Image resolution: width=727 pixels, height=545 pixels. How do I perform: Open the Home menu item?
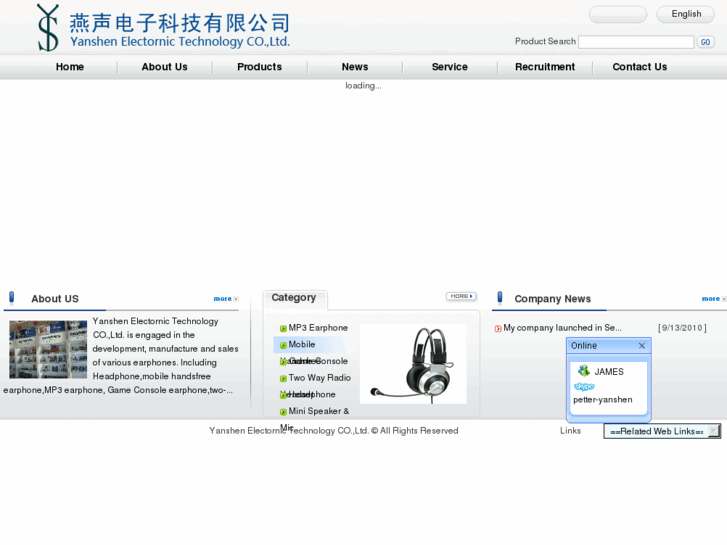click(70, 67)
